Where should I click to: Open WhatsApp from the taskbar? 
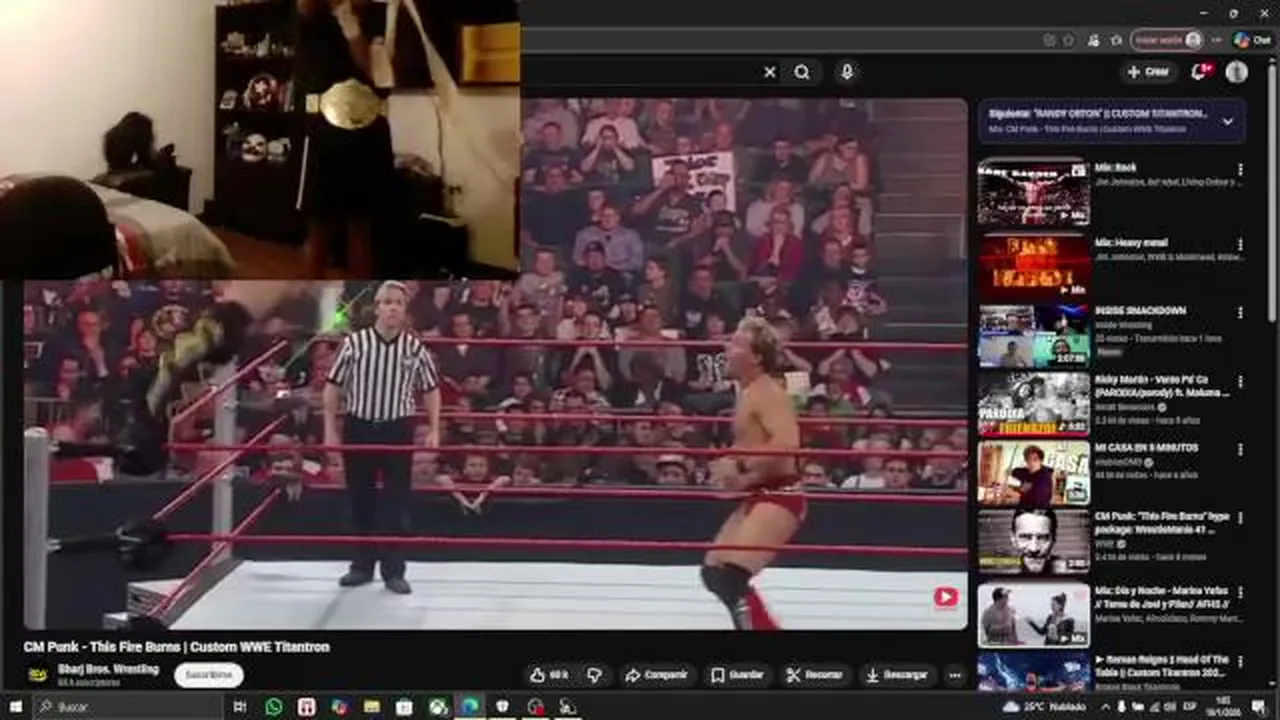point(274,706)
